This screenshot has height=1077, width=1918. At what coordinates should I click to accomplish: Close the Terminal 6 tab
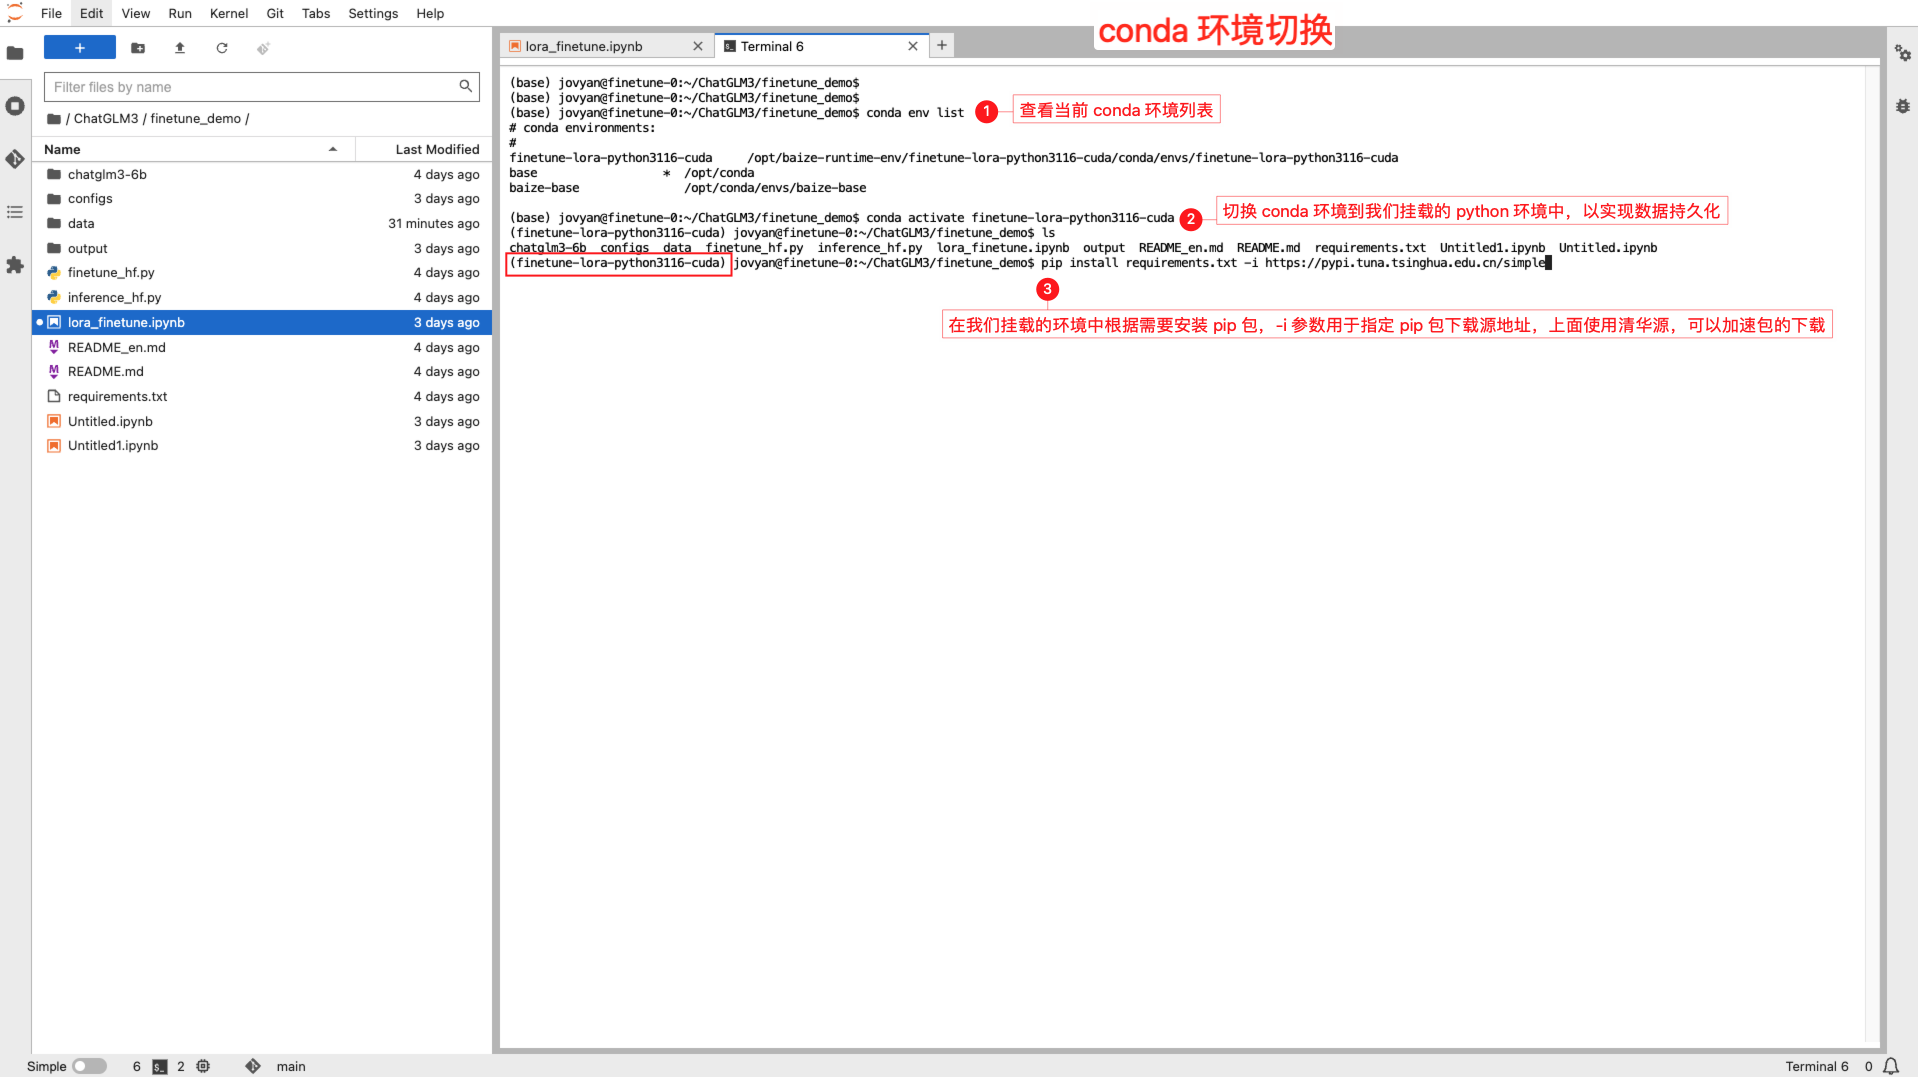(x=912, y=46)
